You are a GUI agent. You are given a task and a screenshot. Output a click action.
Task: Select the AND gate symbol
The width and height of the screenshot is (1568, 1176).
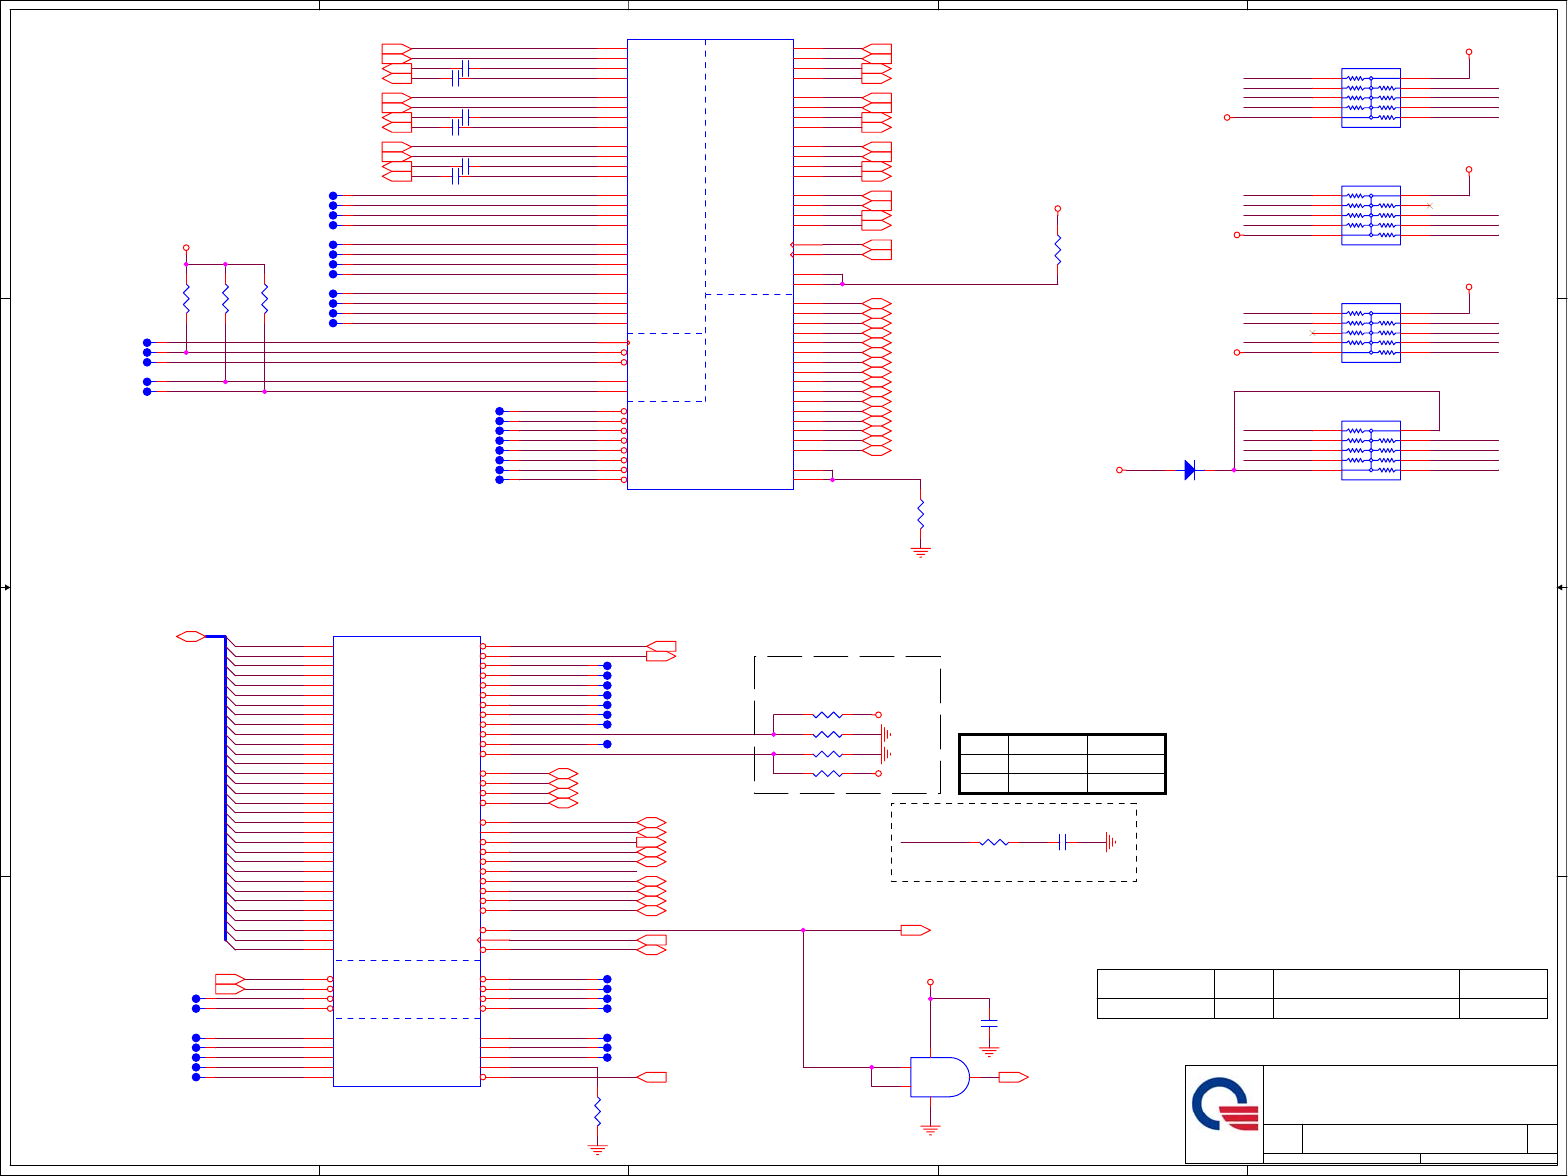(940, 1077)
